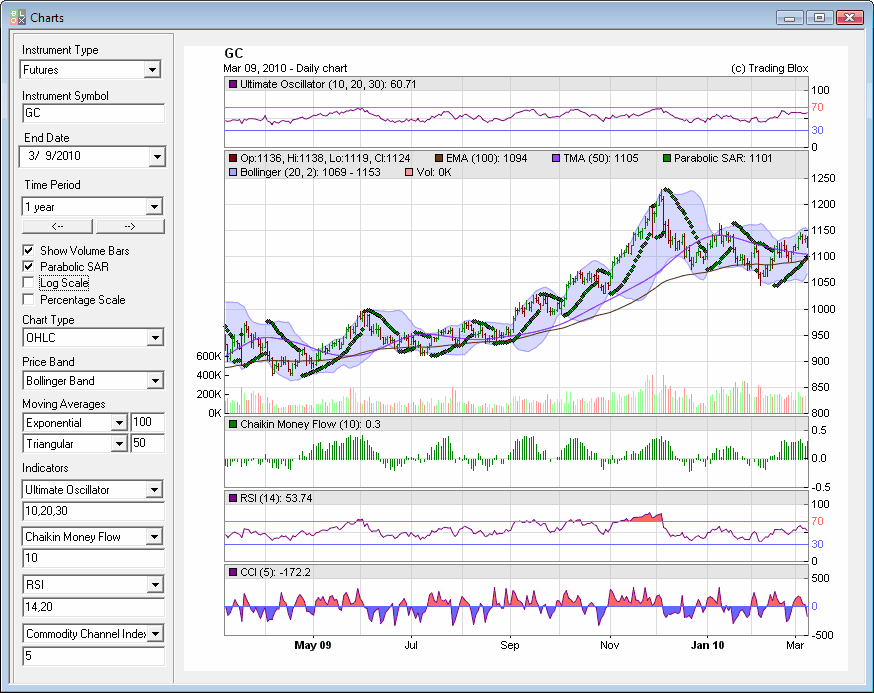Screen dimensions: 874x693
Task: Click the CCI period field showing 5
Action: [93, 656]
